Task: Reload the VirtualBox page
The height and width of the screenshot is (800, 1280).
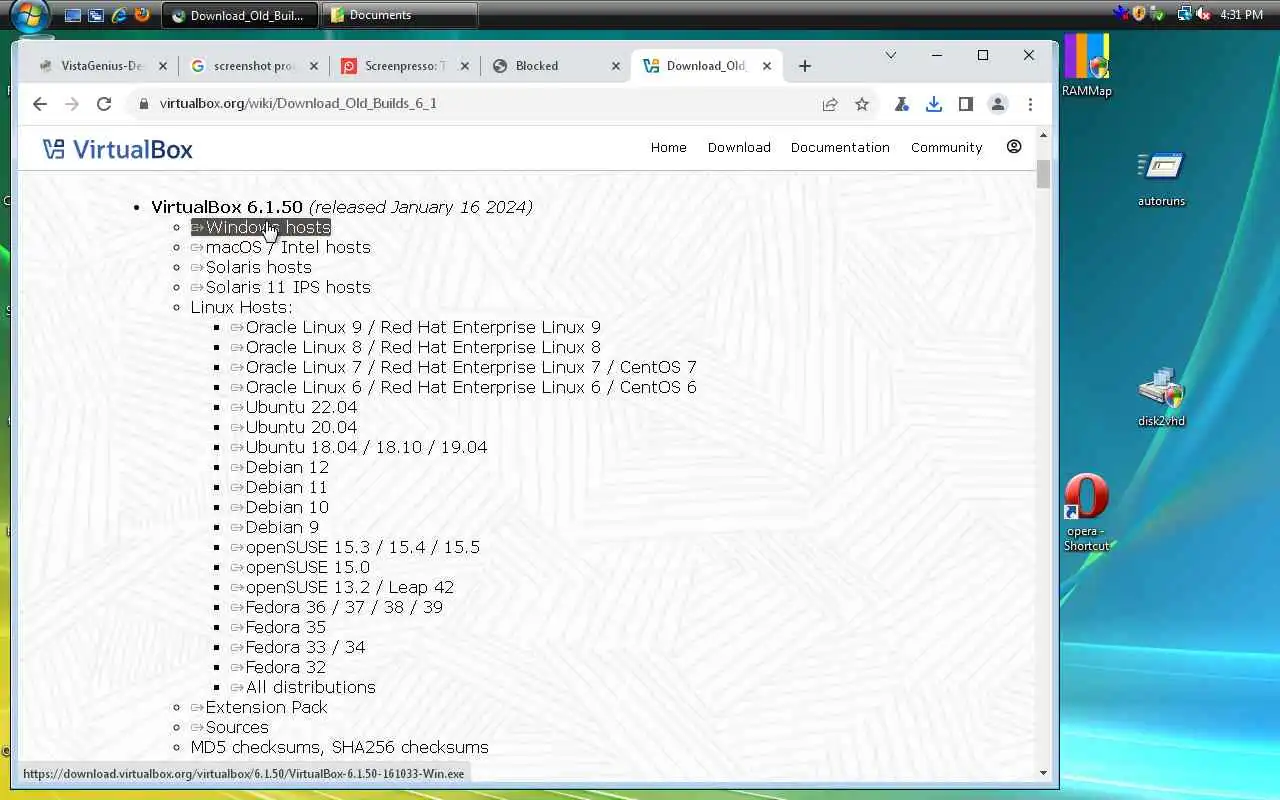Action: 103,104
